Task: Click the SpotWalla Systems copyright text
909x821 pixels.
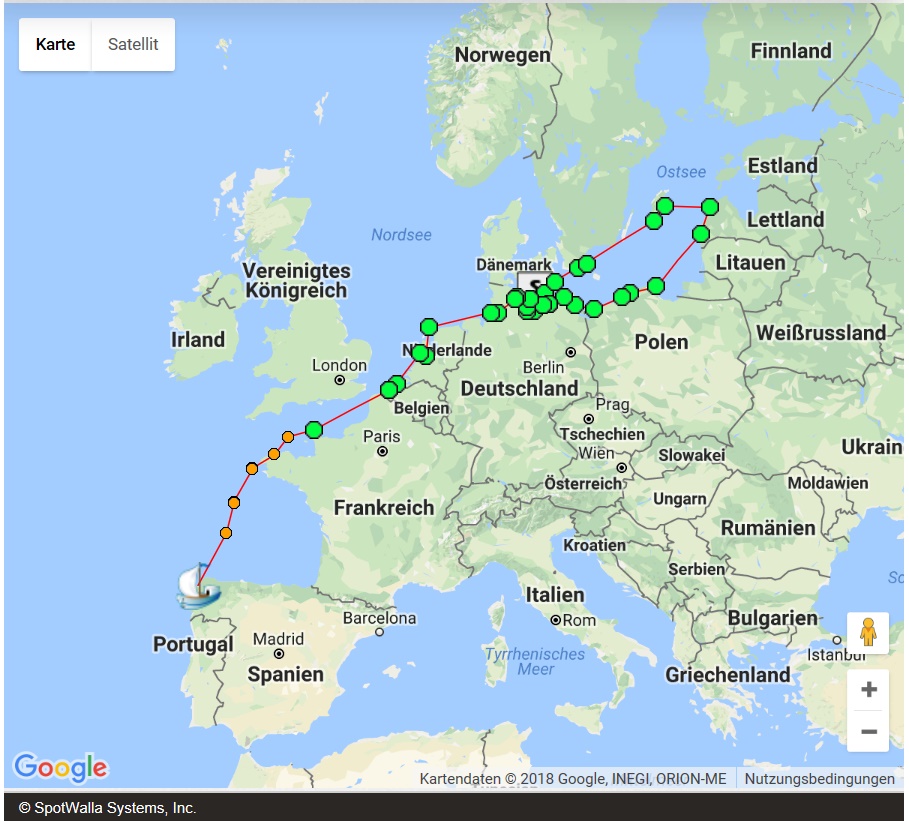Action: click(107, 808)
